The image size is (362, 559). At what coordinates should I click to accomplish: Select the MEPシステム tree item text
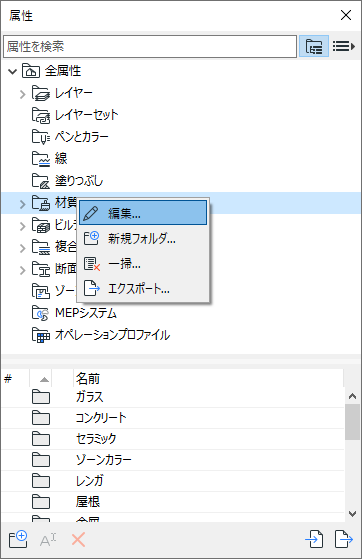point(86,313)
